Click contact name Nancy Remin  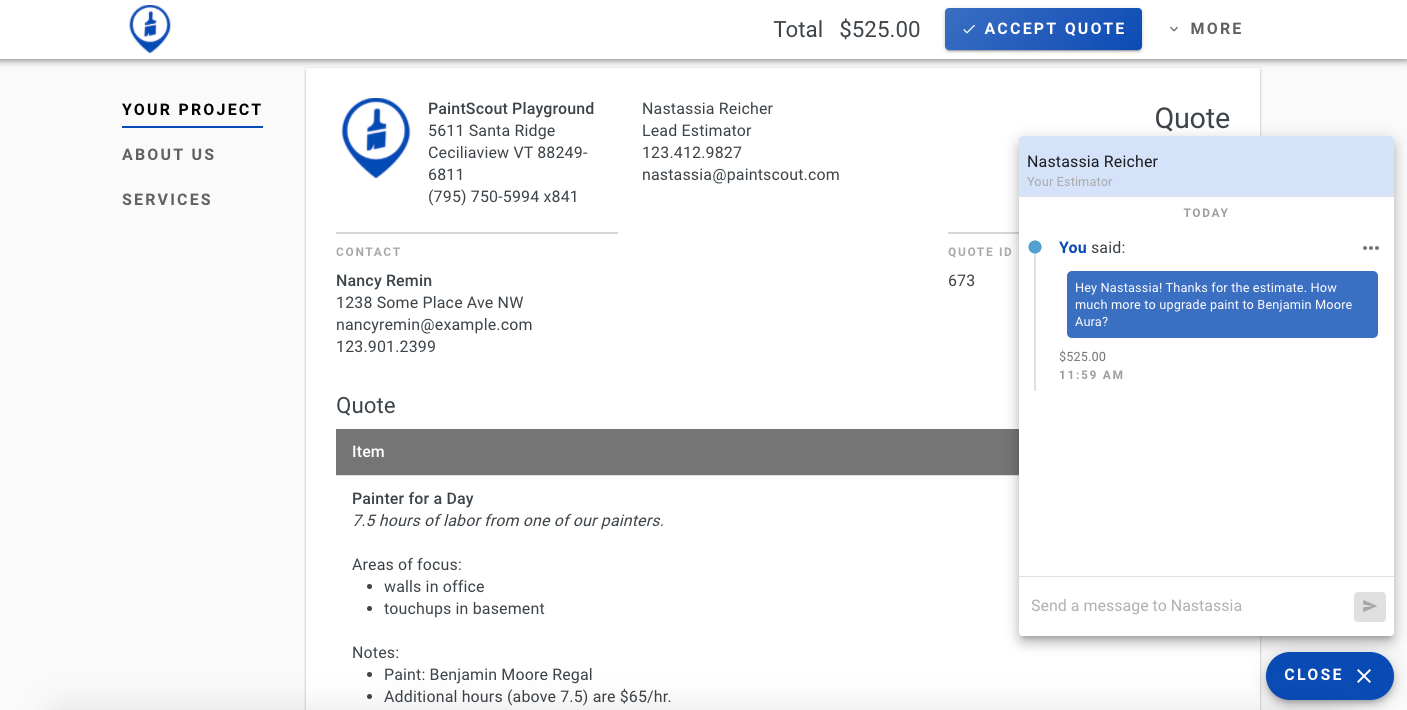pos(384,281)
